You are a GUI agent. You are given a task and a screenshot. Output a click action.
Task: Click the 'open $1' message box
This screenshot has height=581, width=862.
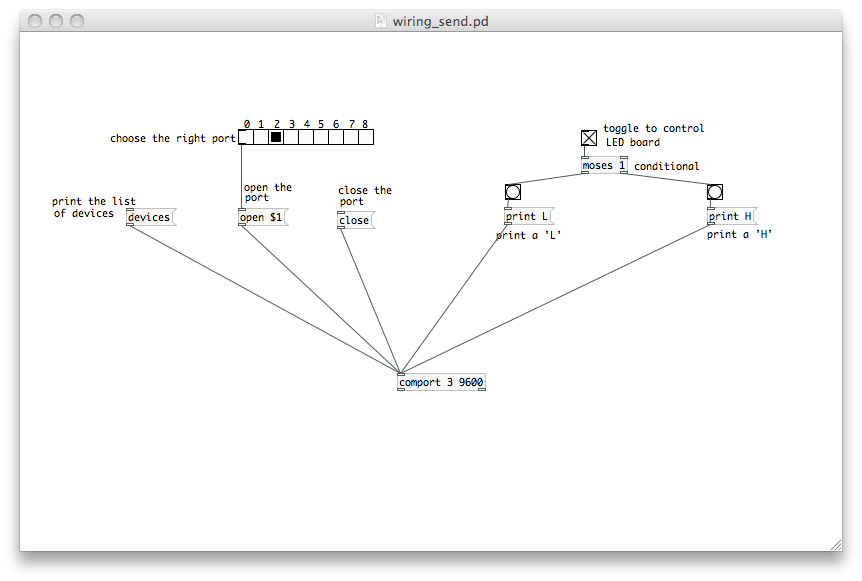(x=262, y=218)
